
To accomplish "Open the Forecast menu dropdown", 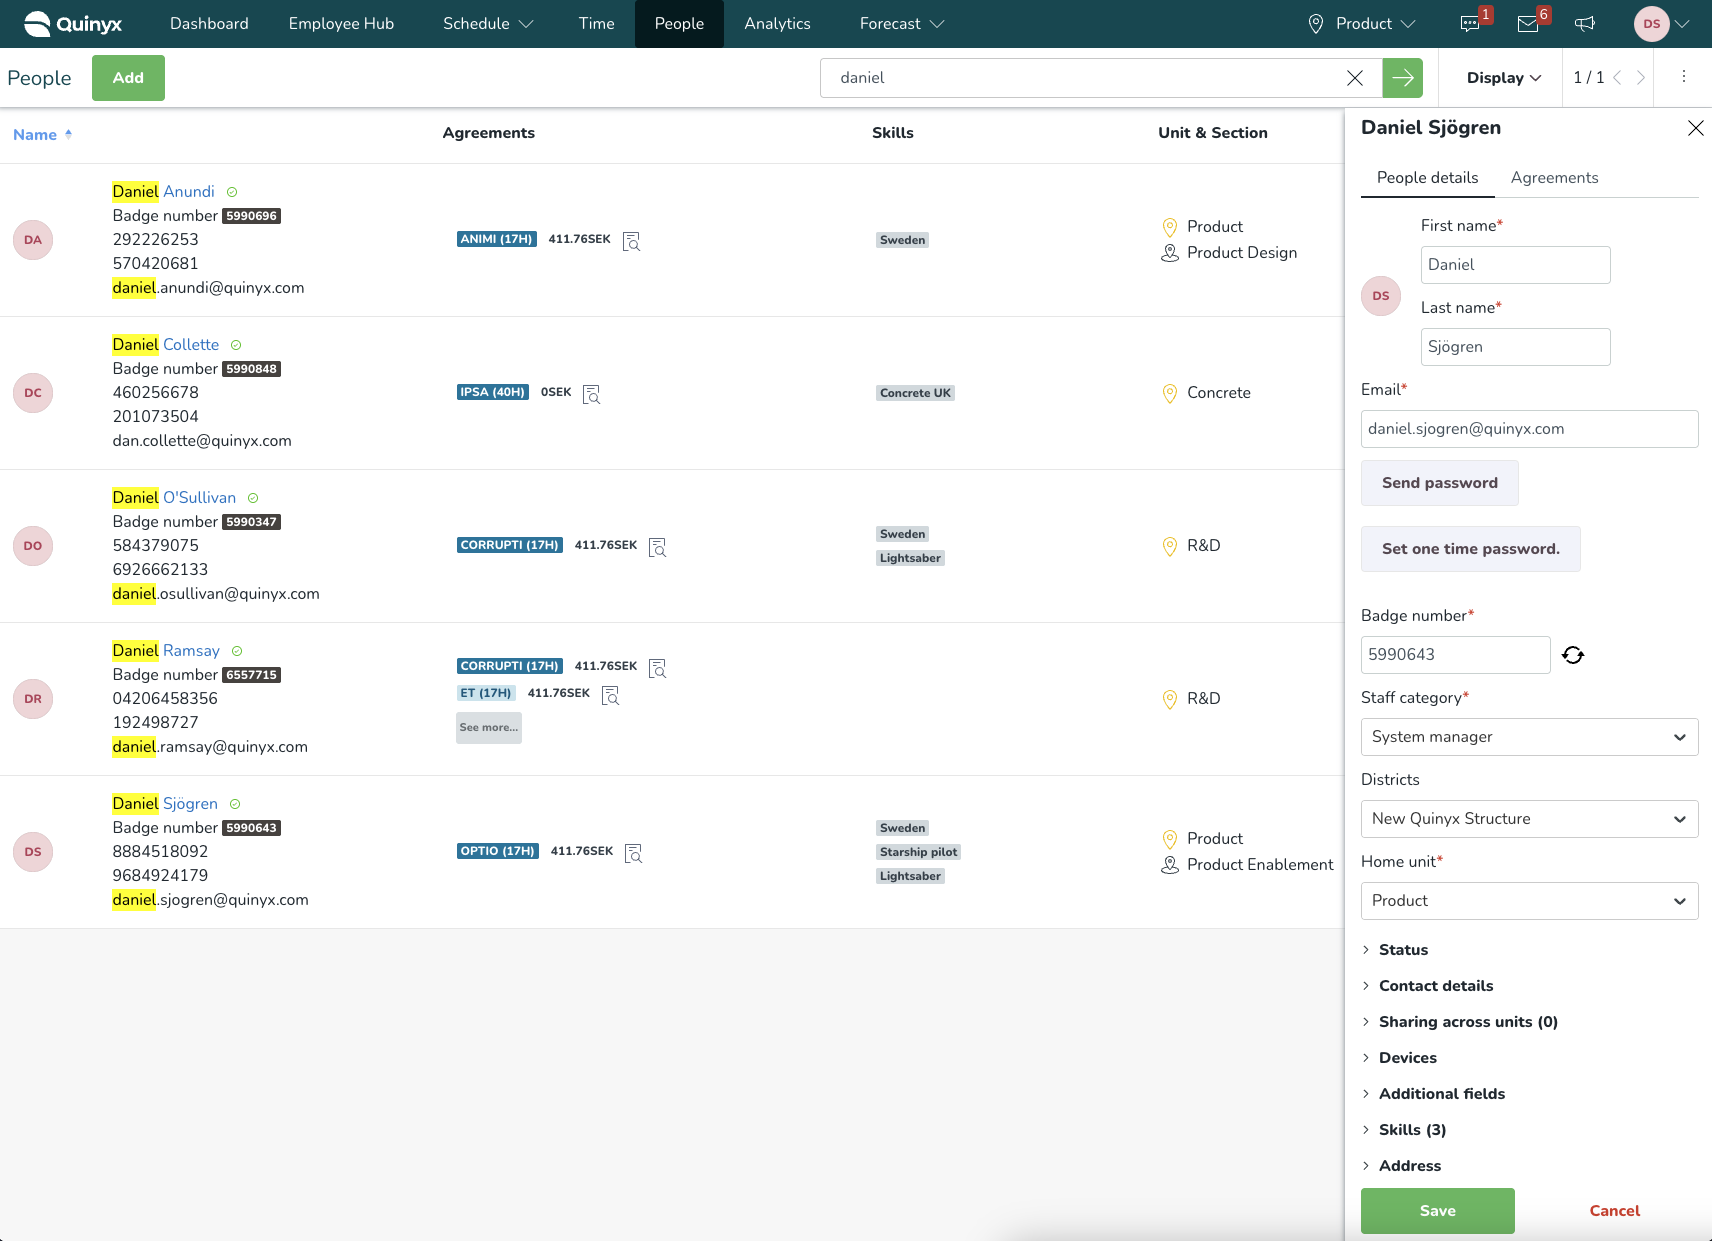I will point(902,24).
